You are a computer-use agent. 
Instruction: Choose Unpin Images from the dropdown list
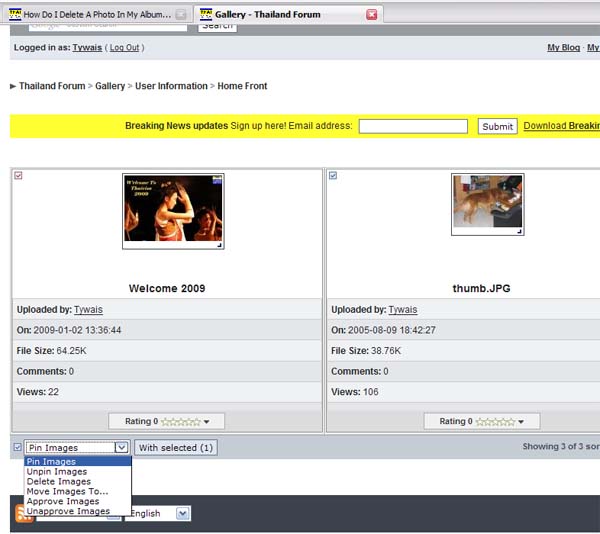point(78,471)
